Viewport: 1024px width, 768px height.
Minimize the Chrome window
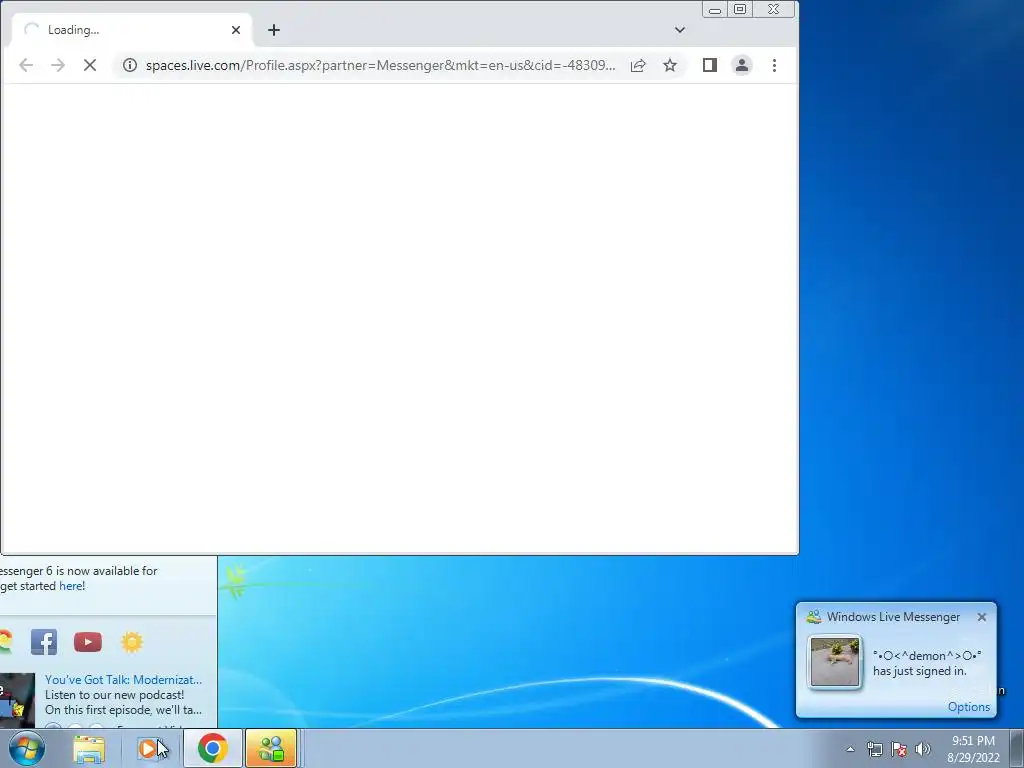tap(715, 9)
